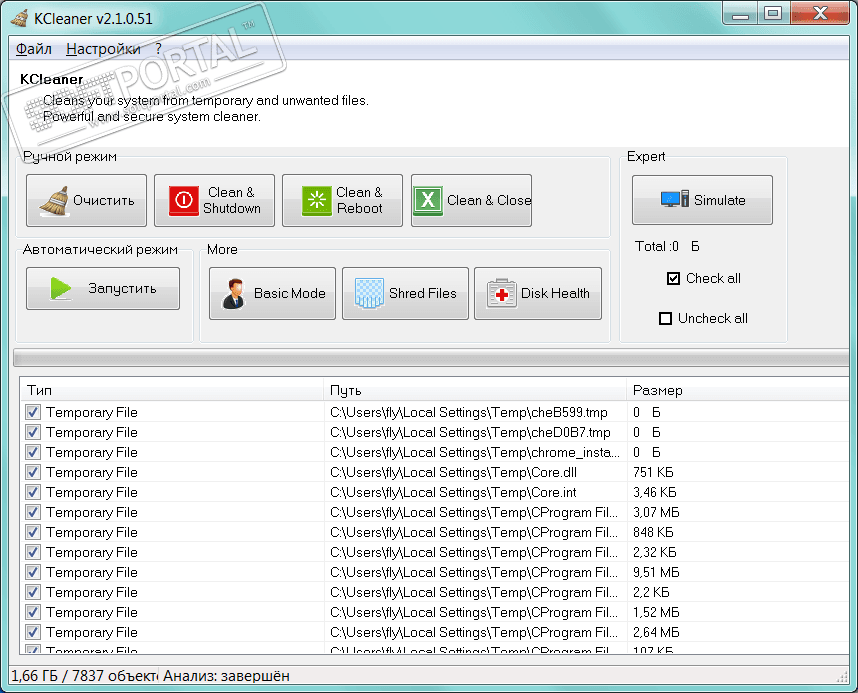
Task: Sort by the Тип column header
Action: click(172, 390)
